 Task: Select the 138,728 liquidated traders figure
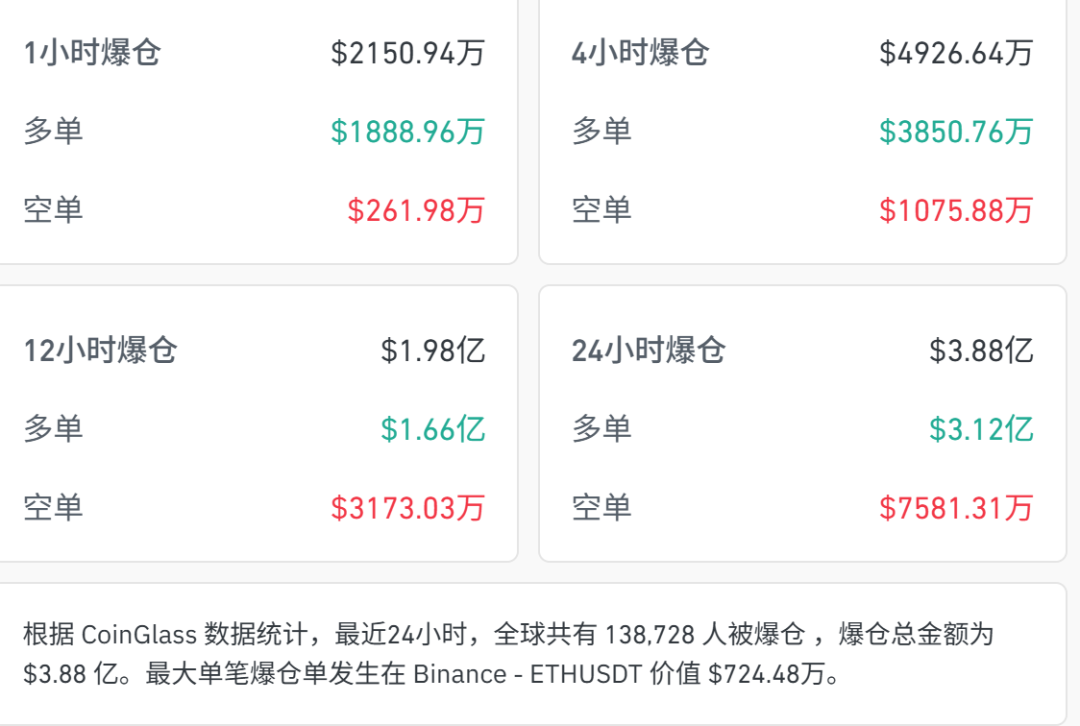coord(649,634)
